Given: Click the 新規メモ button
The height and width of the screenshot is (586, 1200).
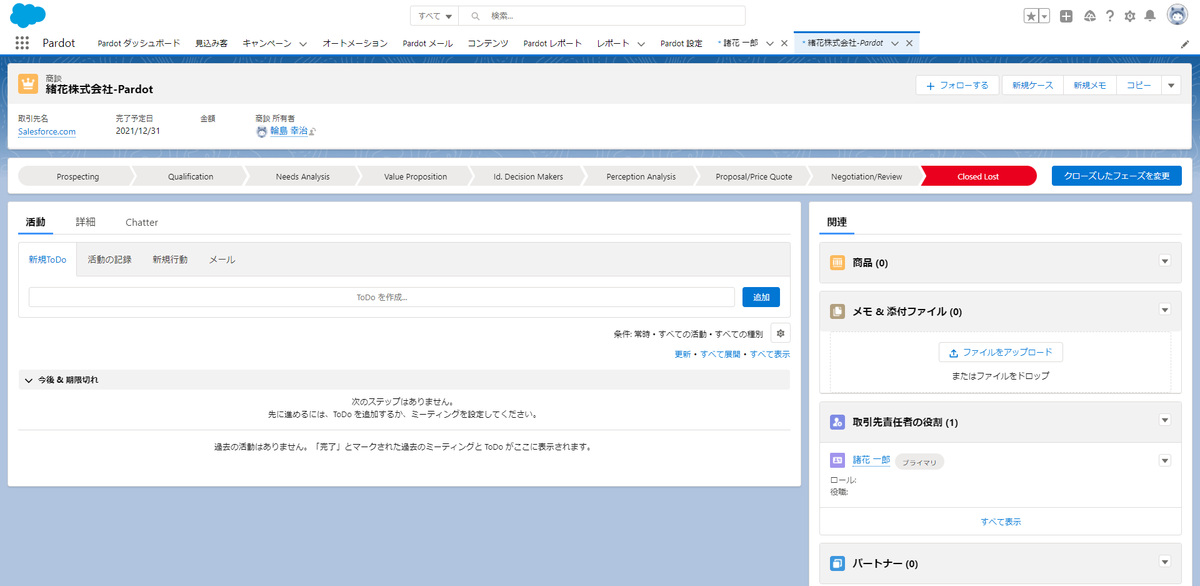Looking at the screenshot, I should click(x=1089, y=86).
